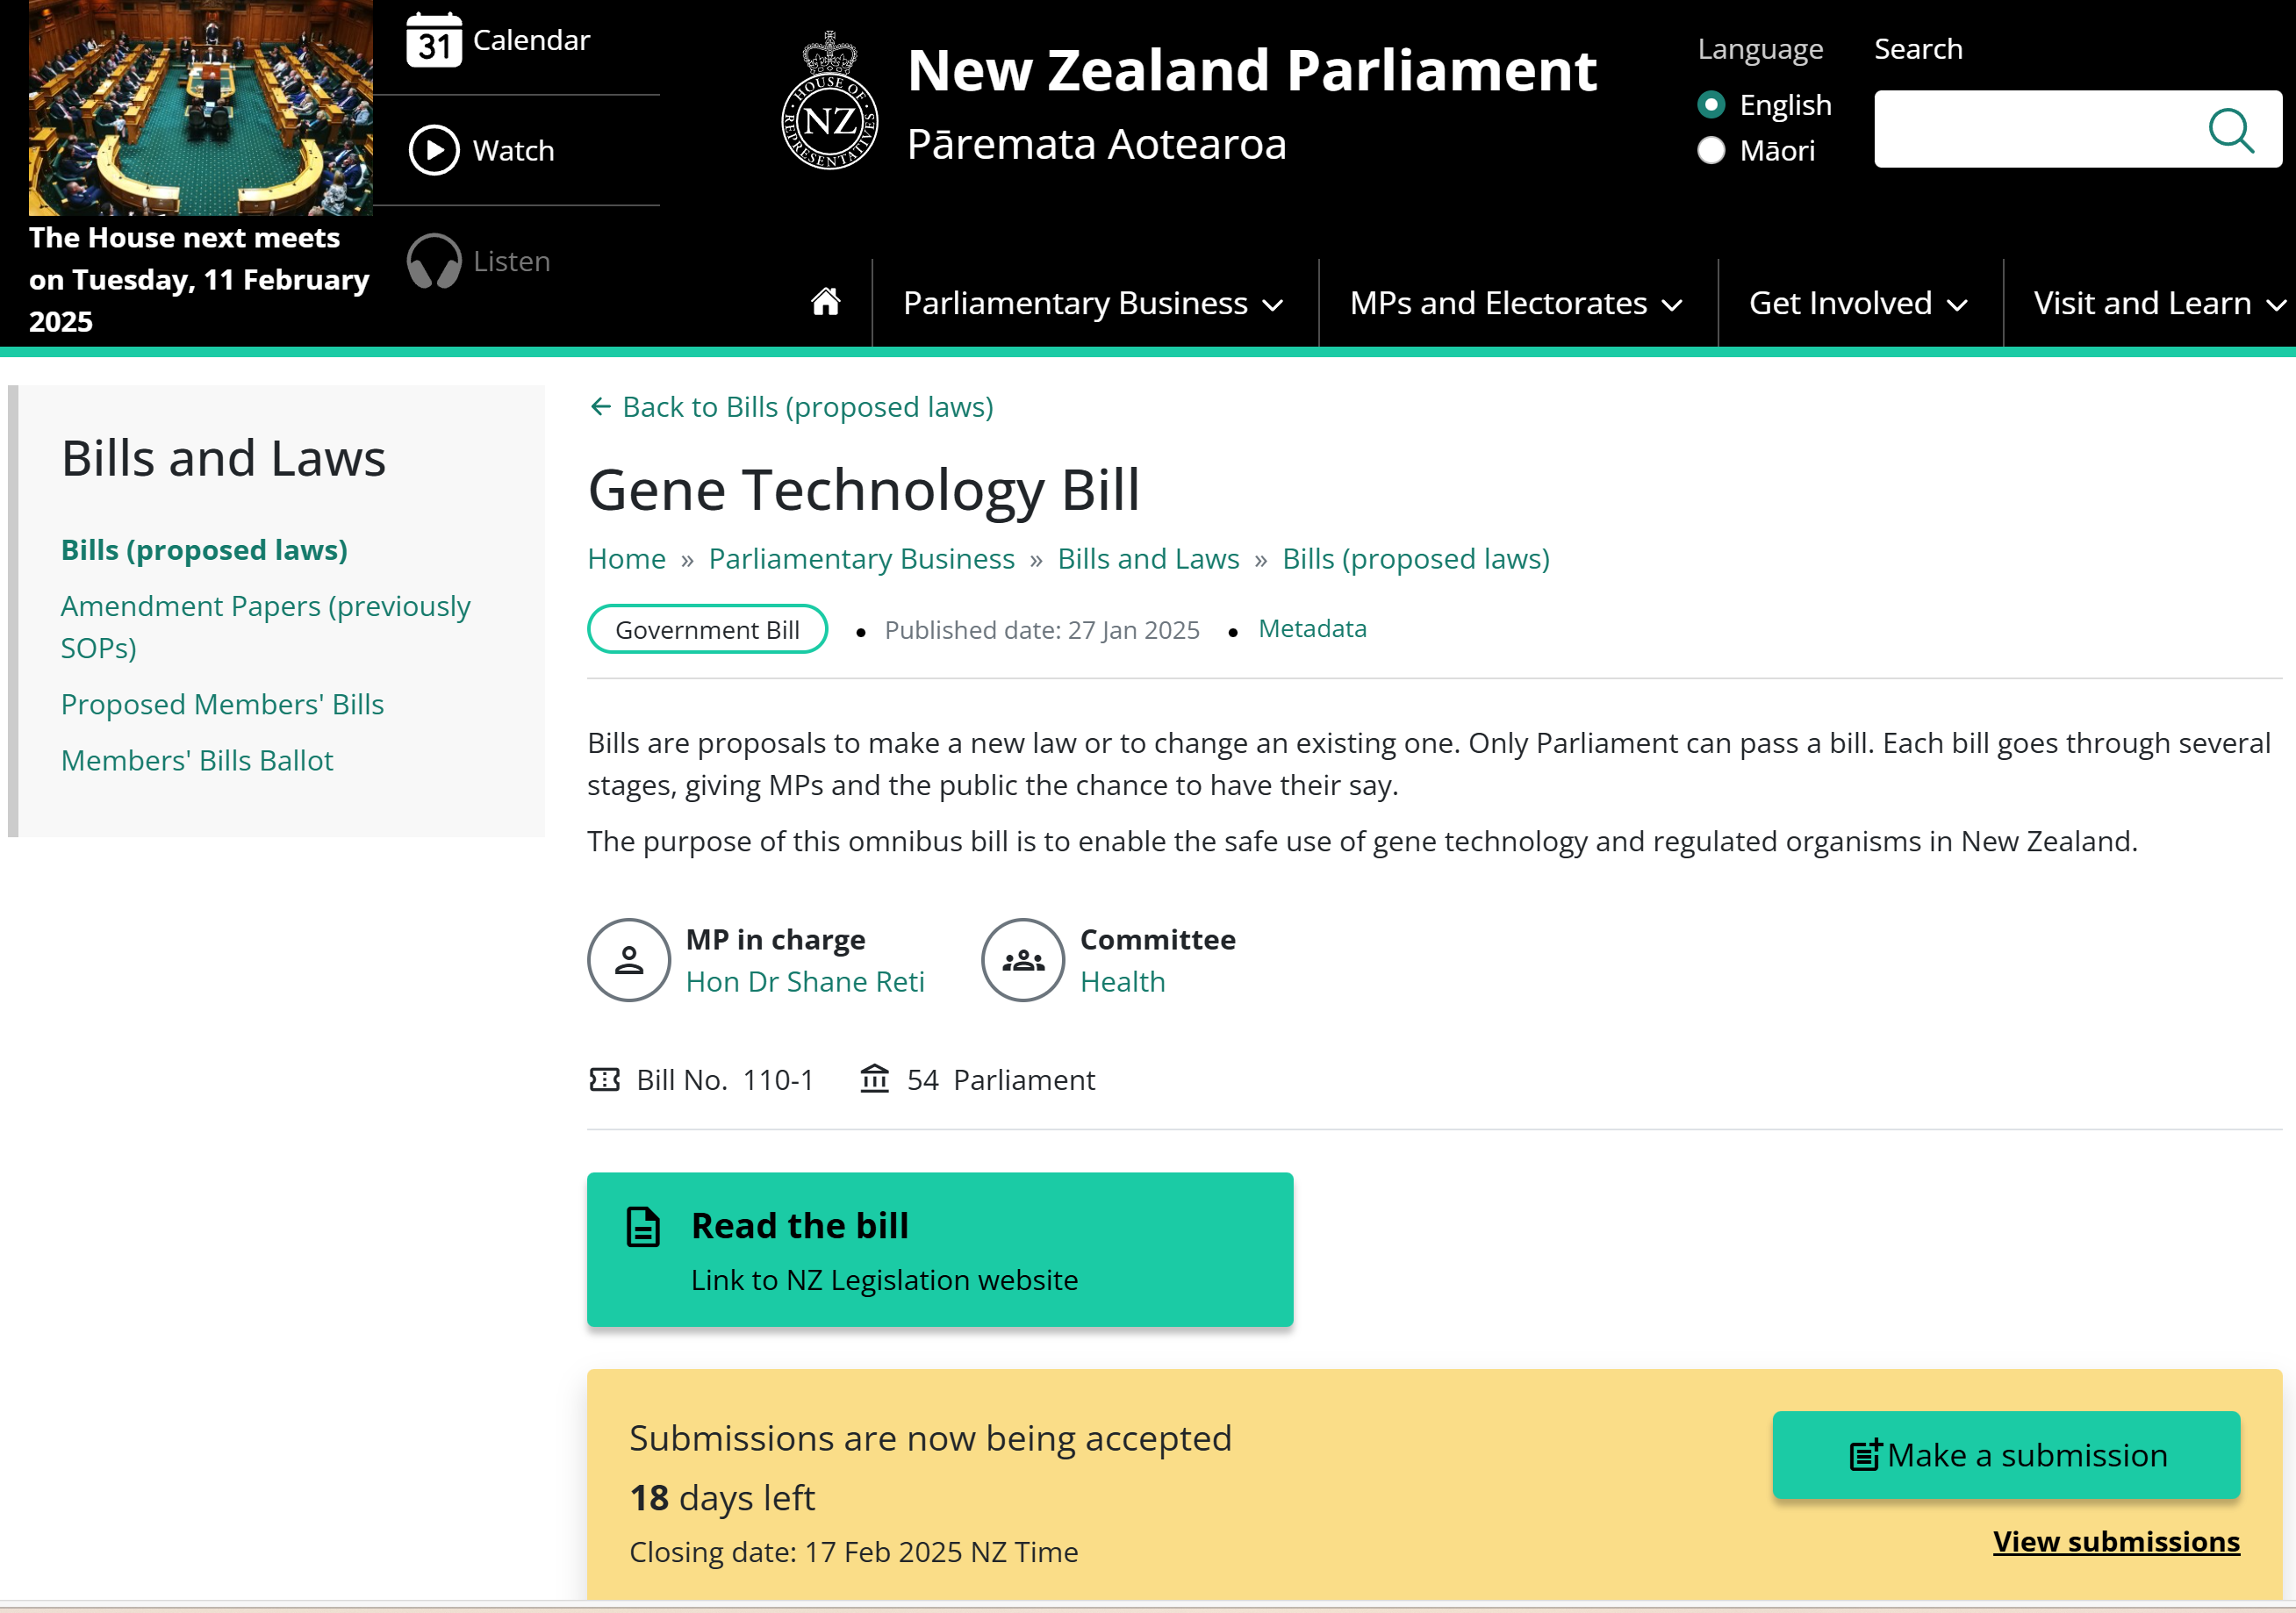Click the 54 Parliament text
This screenshot has height=1613, width=2296.
pos(1000,1080)
